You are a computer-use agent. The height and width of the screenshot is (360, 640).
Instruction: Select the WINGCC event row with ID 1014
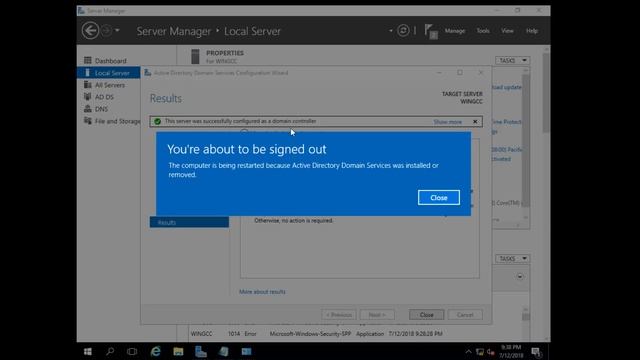[316, 334]
